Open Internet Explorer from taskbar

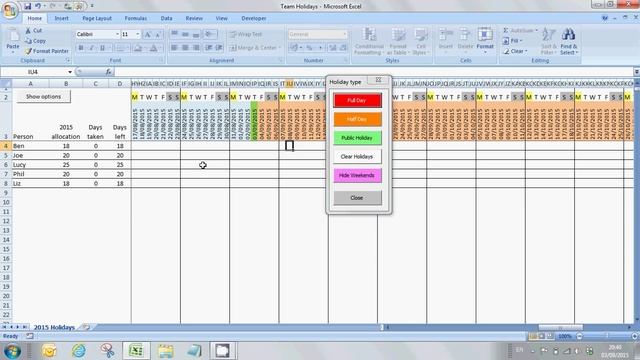pos(78,351)
